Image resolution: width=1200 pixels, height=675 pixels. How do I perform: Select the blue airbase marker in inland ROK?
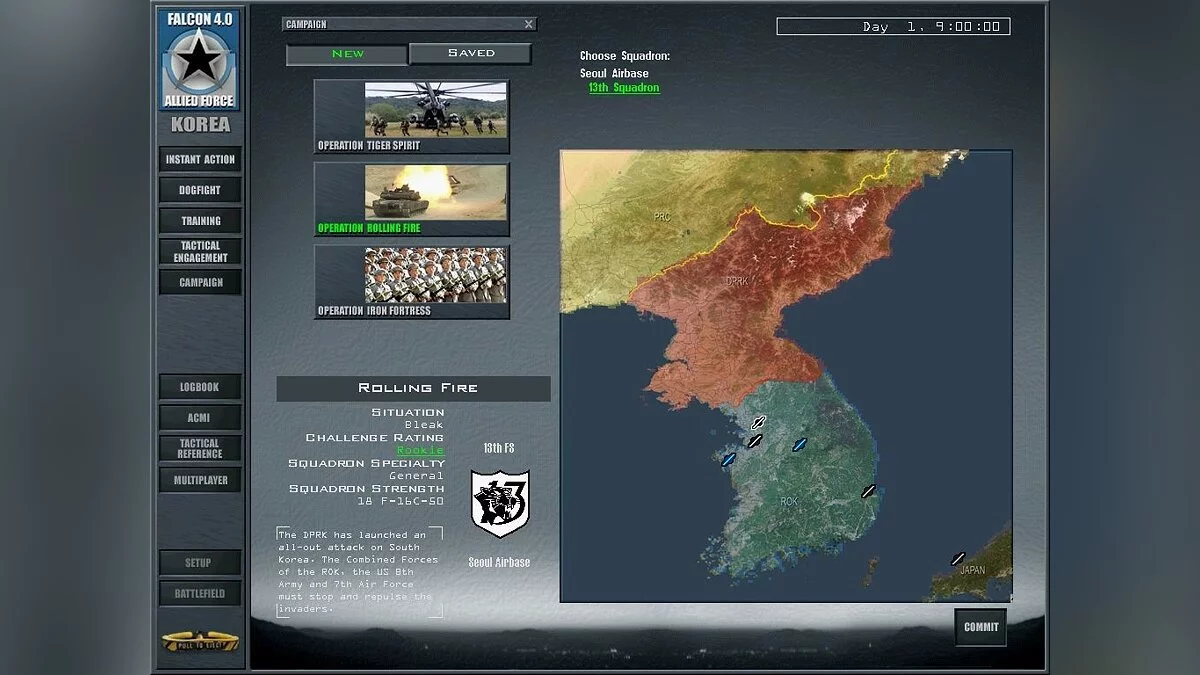click(x=799, y=445)
